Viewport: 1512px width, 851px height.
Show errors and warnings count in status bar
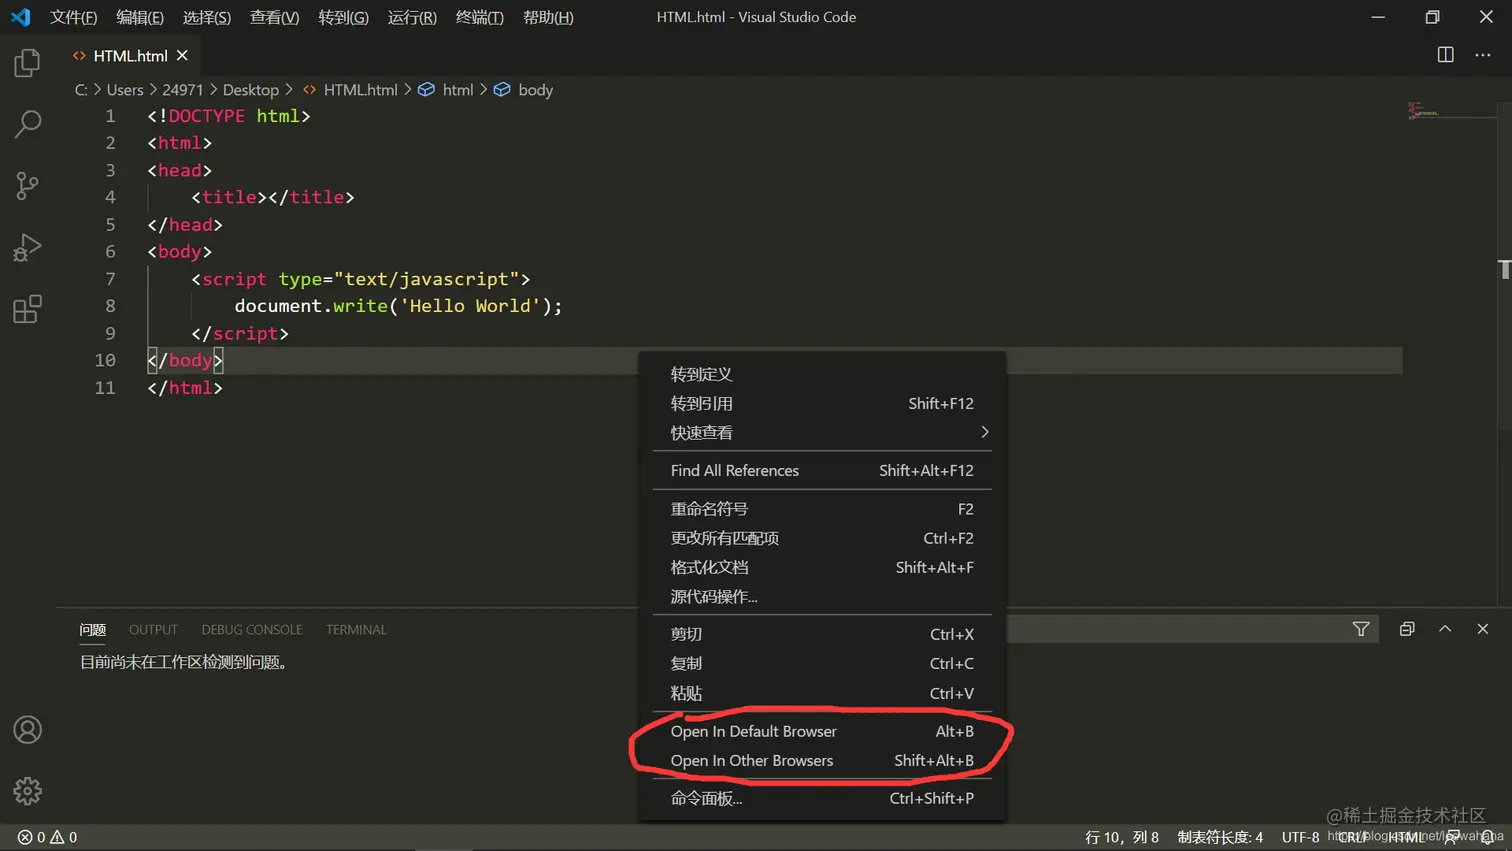[47, 837]
